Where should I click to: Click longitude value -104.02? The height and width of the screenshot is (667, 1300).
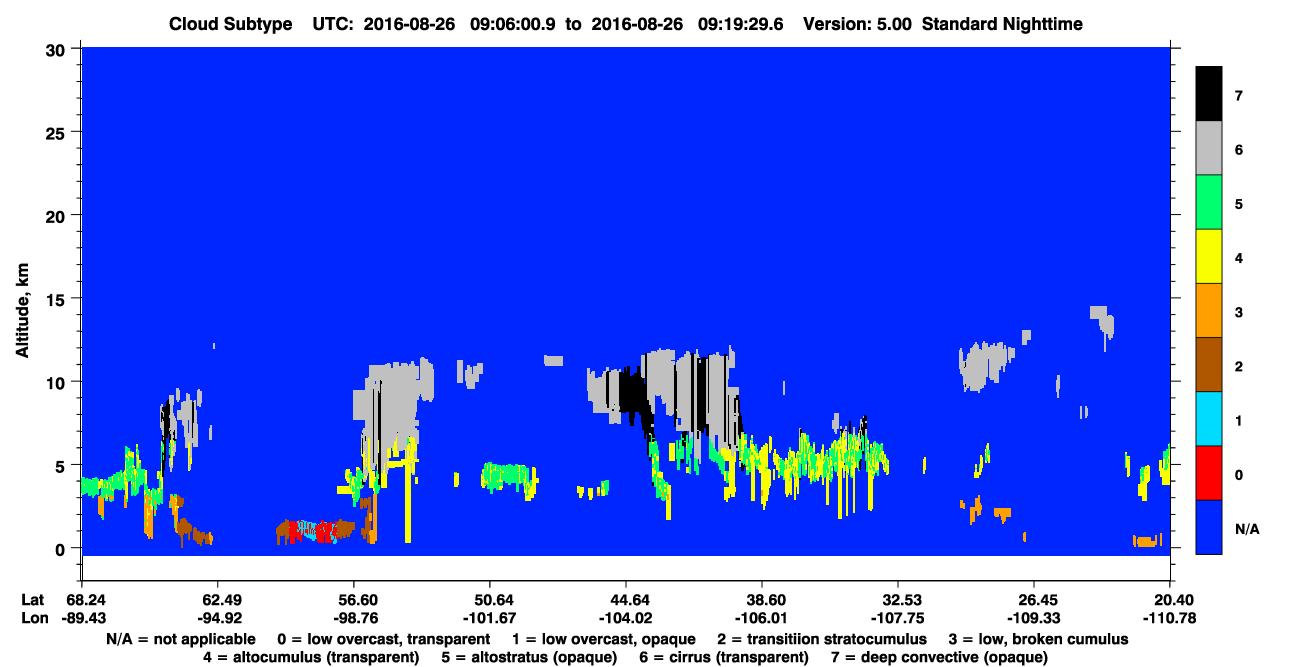[625, 619]
